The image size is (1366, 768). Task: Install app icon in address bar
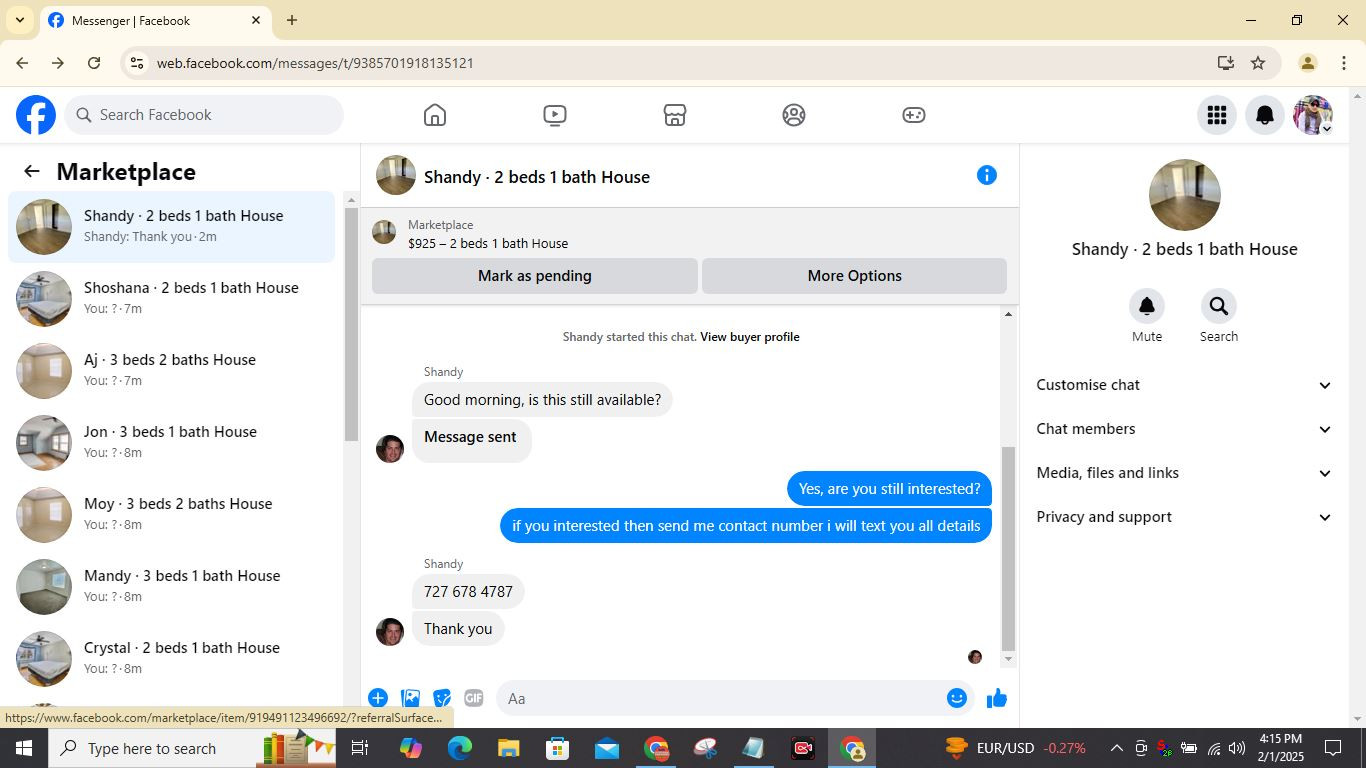[1226, 63]
